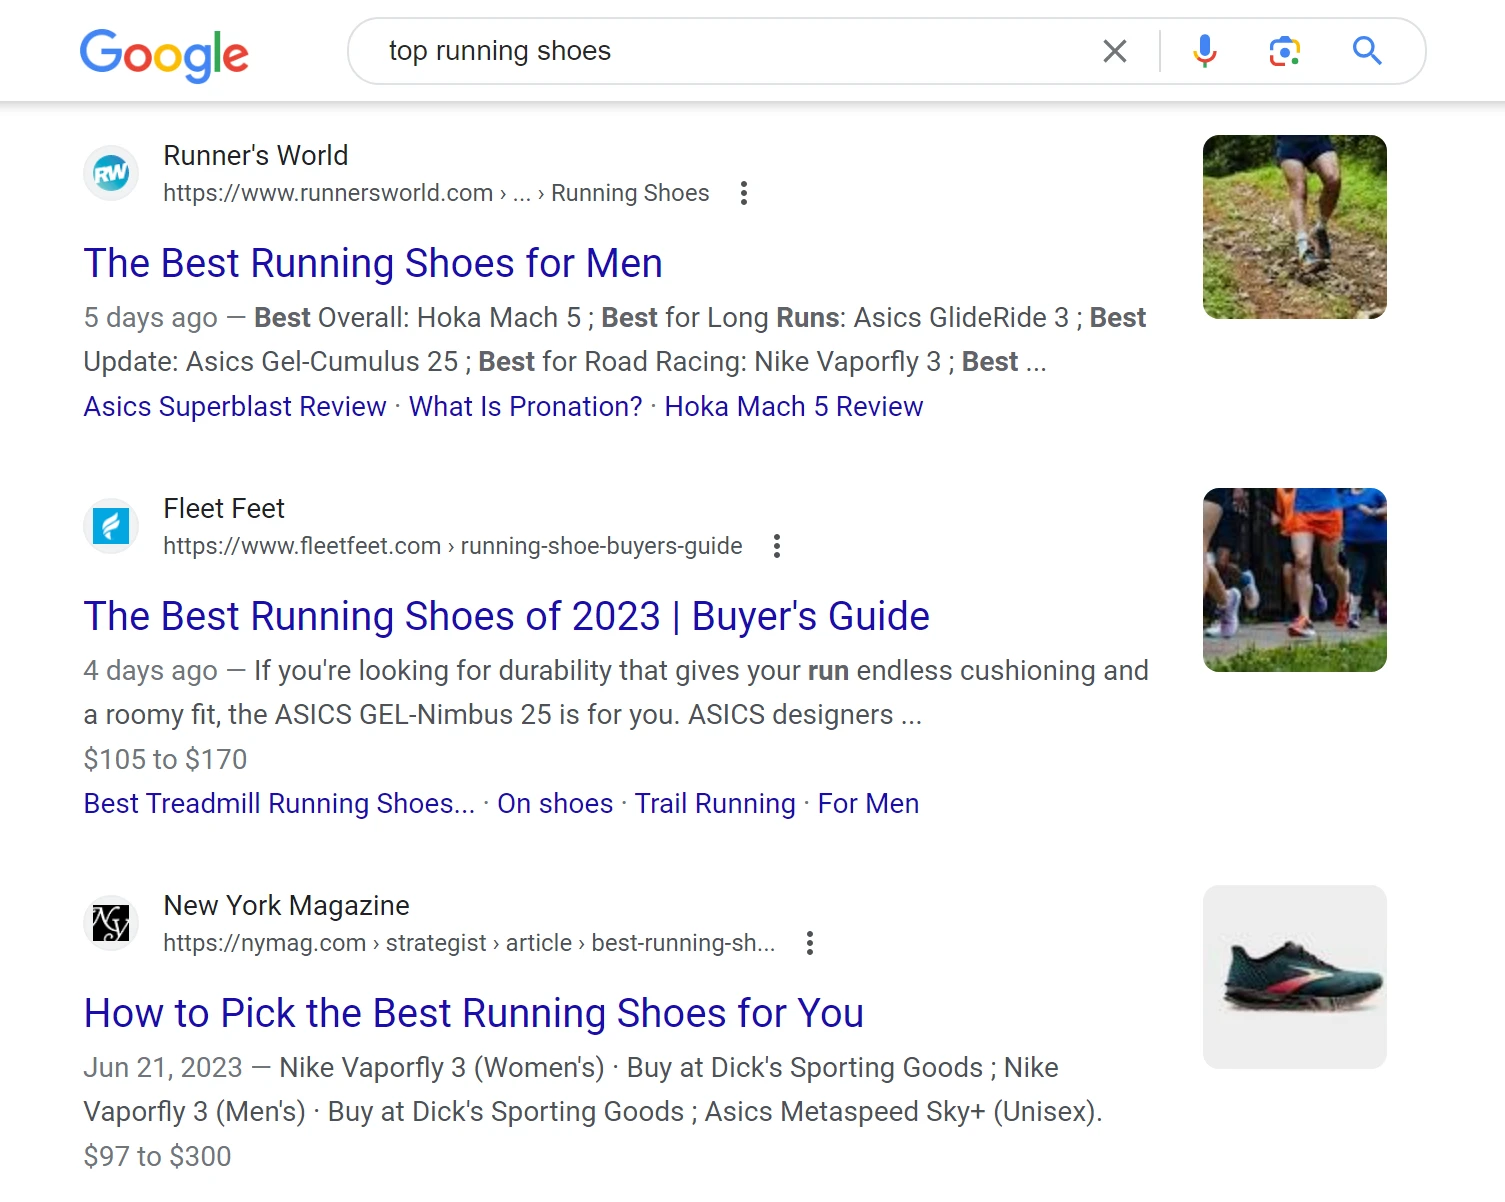1505x1202 pixels.
Task: Open three-dot menu for Runner's World result
Action: tap(743, 193)
